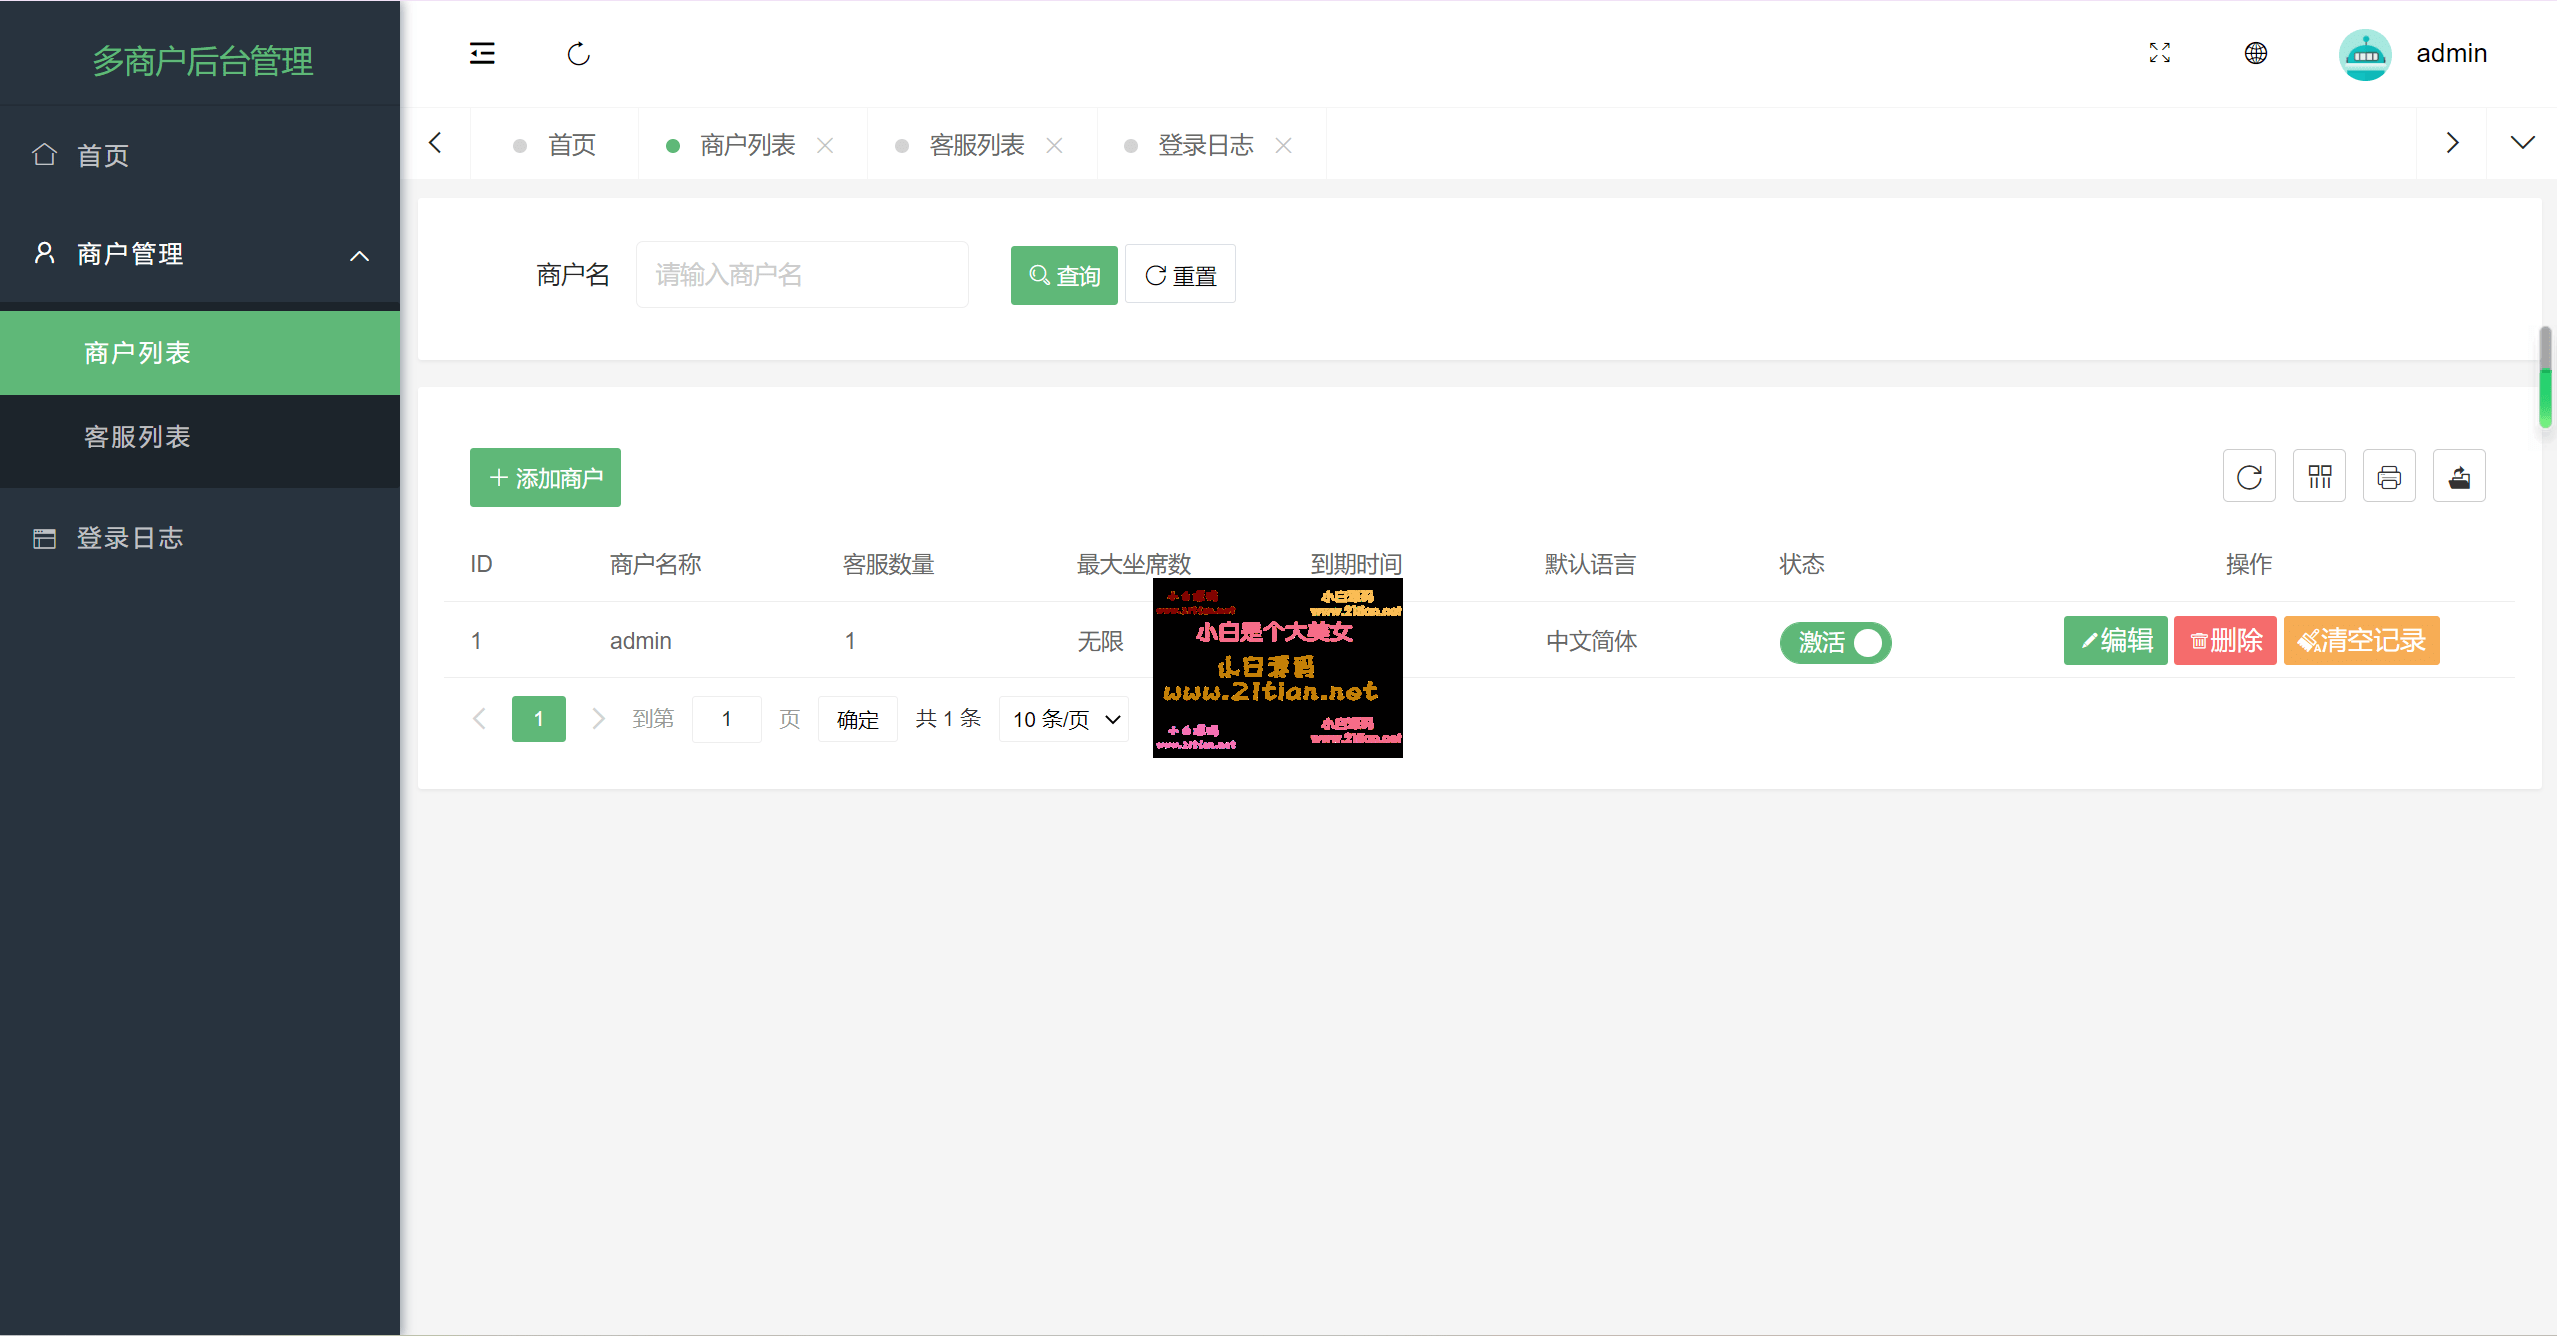
Task: Click the page refresh icon in the header
Action: click(578, 54)
